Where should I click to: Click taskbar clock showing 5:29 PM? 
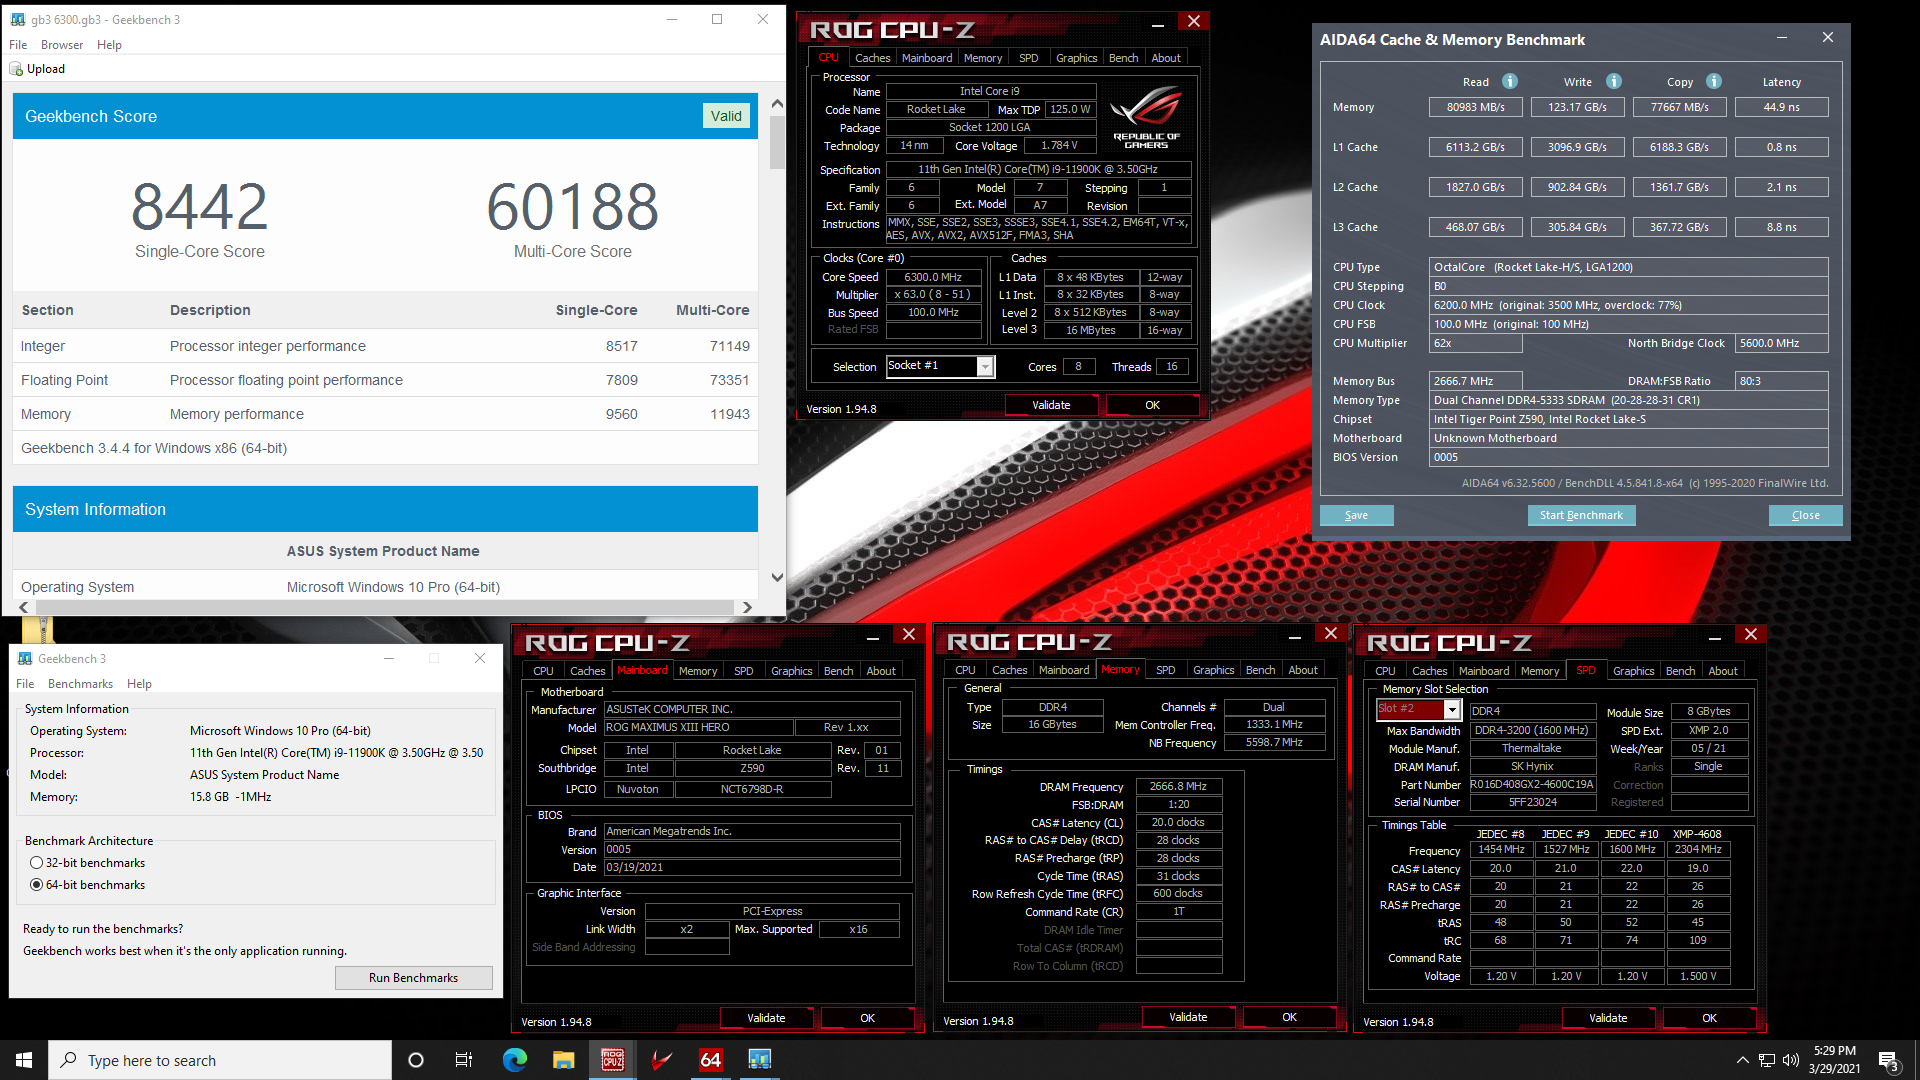click(1834, 1060)
